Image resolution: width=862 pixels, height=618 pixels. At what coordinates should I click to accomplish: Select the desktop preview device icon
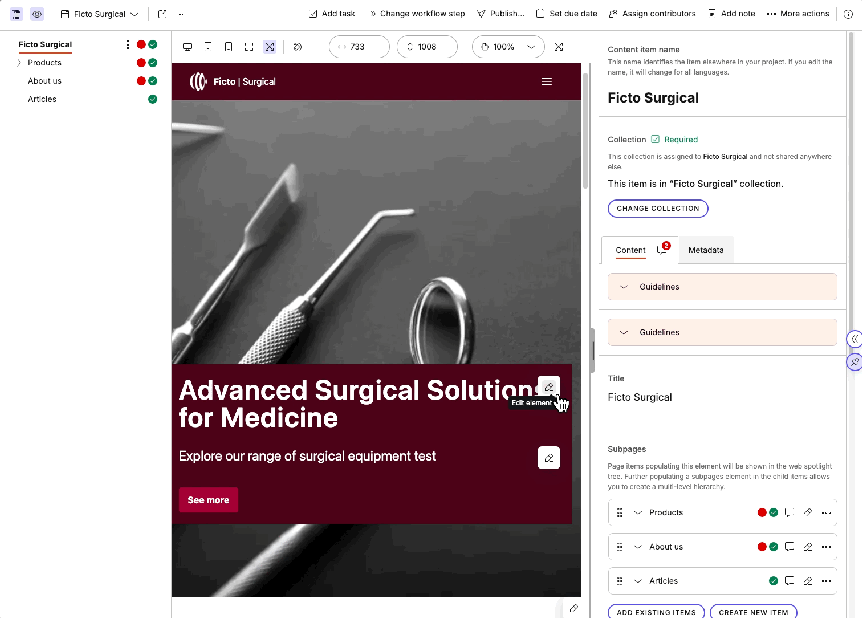187,47
